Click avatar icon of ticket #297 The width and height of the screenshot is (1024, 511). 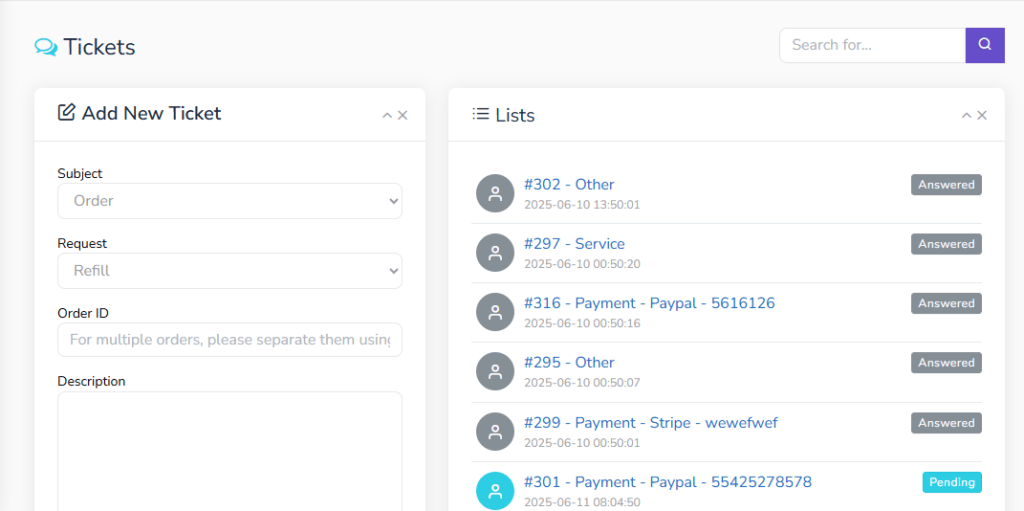coord(494,253)
